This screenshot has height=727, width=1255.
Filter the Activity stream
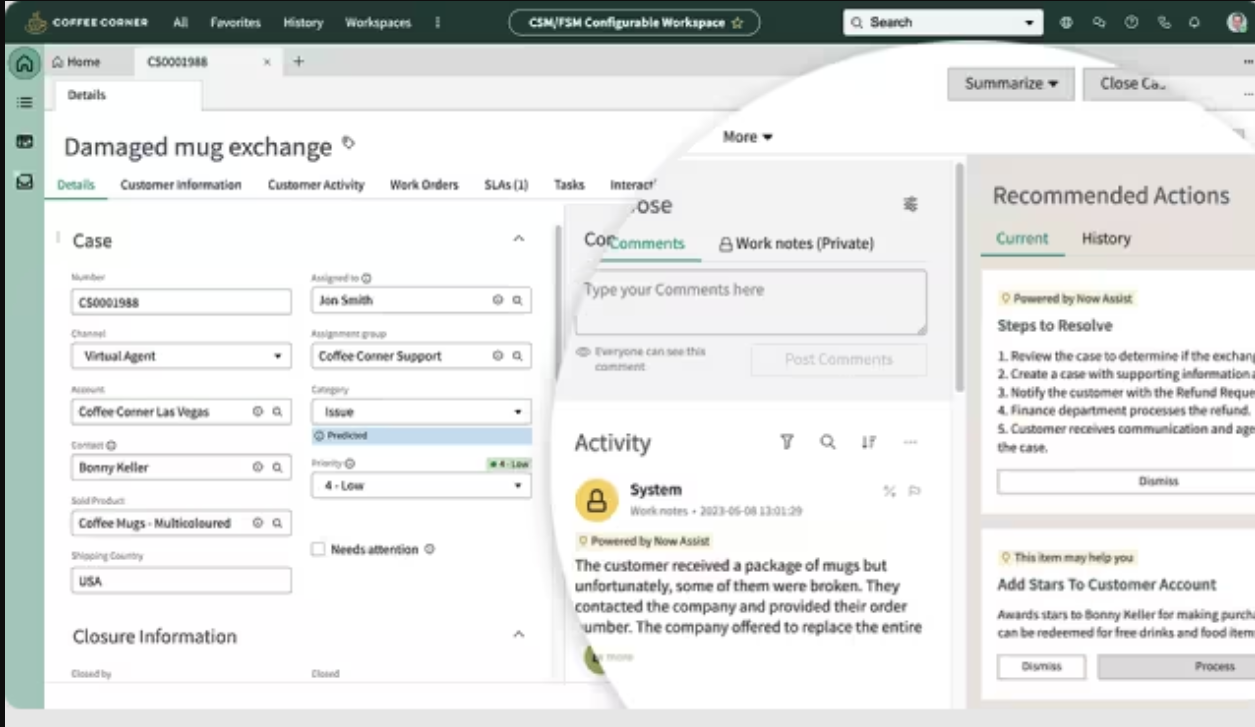pyautogui.click(x=787, y=442)
